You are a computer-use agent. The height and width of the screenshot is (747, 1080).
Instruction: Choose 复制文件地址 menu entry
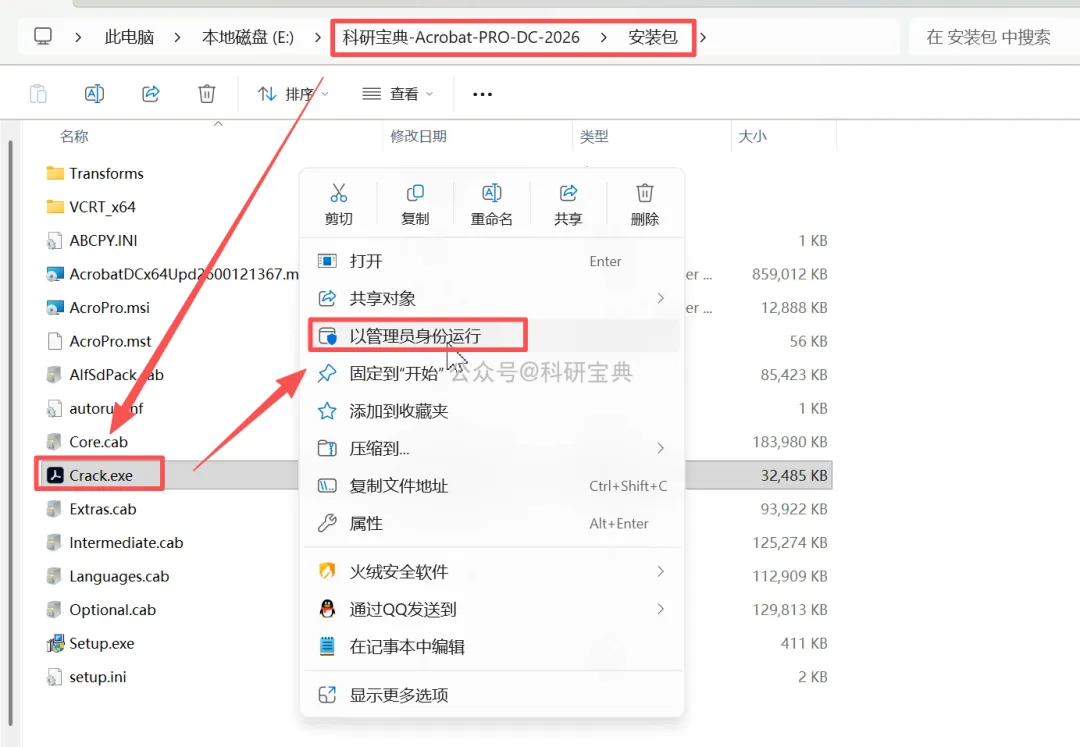point(492,486)
